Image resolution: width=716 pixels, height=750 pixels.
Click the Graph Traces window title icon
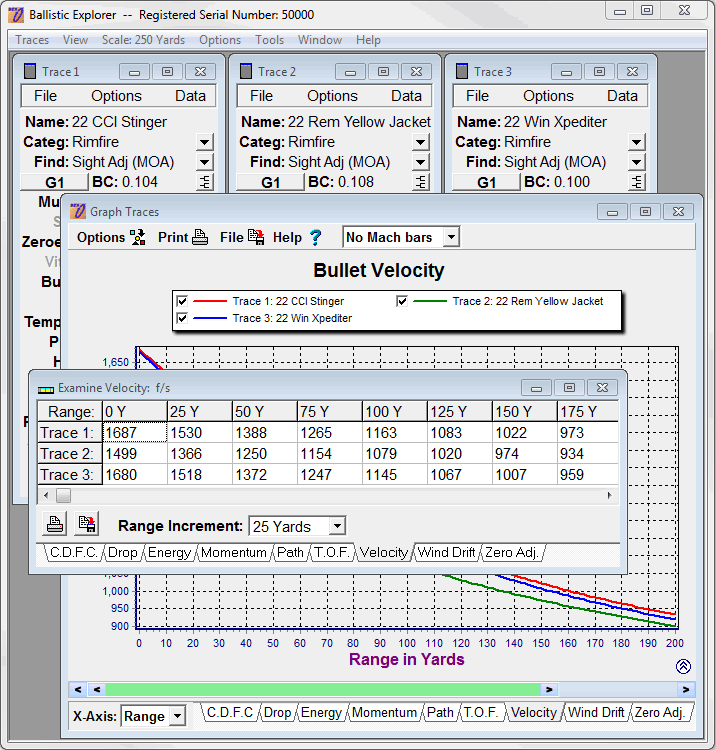click(x=77, y=211)
